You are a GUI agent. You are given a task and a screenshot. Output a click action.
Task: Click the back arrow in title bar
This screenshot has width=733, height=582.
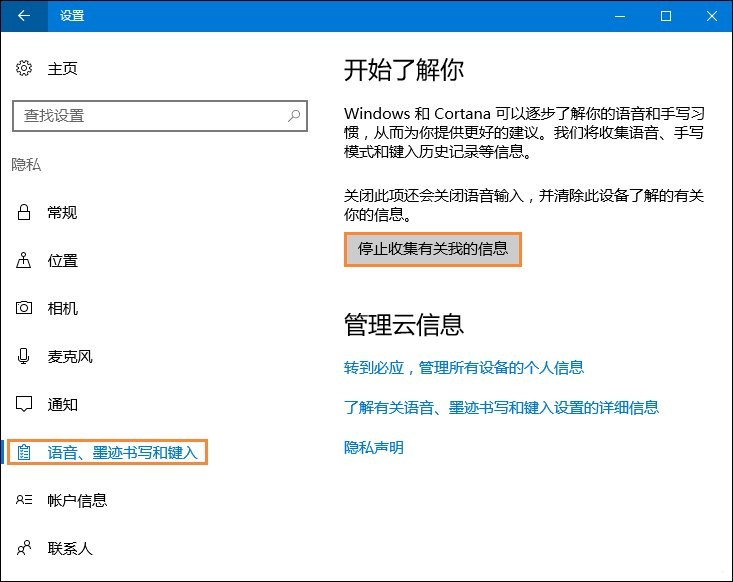(x=24, y=16)
